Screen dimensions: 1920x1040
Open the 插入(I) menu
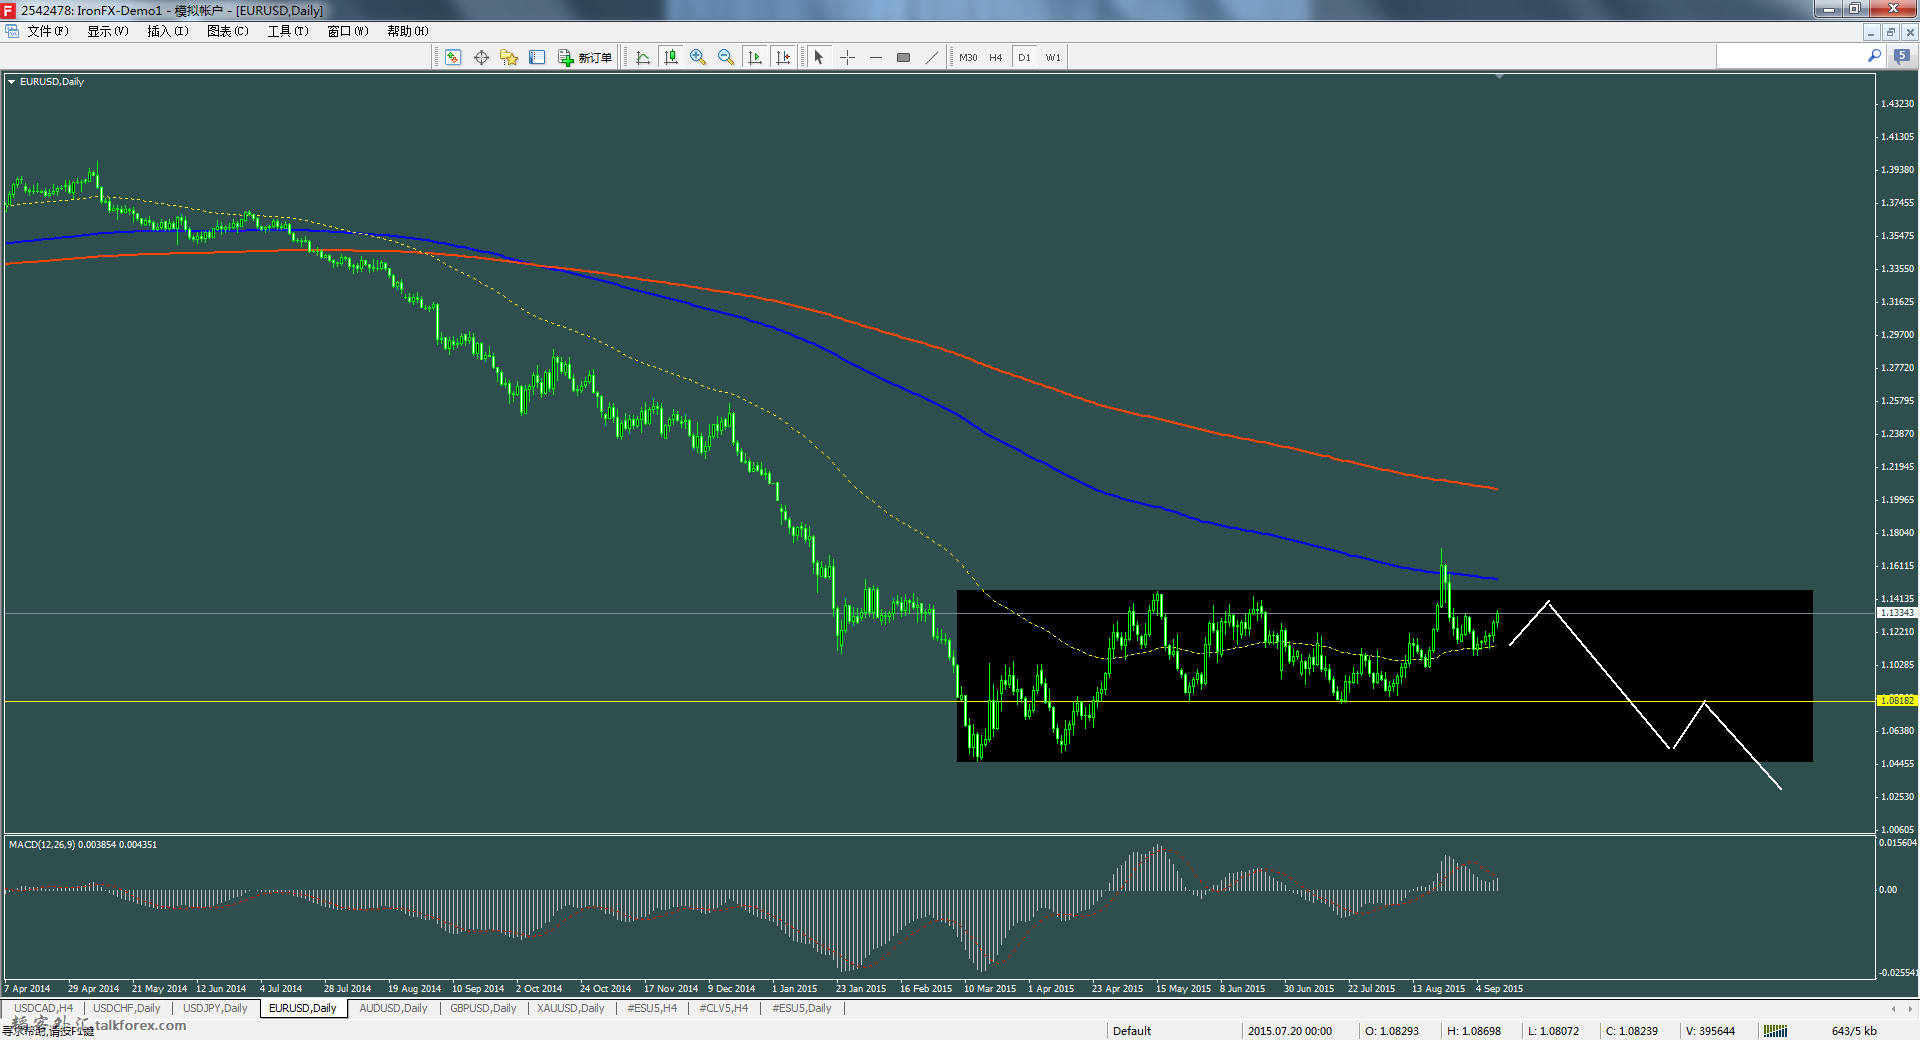(x=168, y=31)
